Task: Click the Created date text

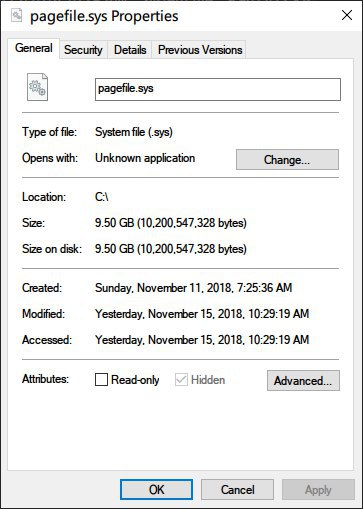Action: pyautogui.click(x=193, y=288)
